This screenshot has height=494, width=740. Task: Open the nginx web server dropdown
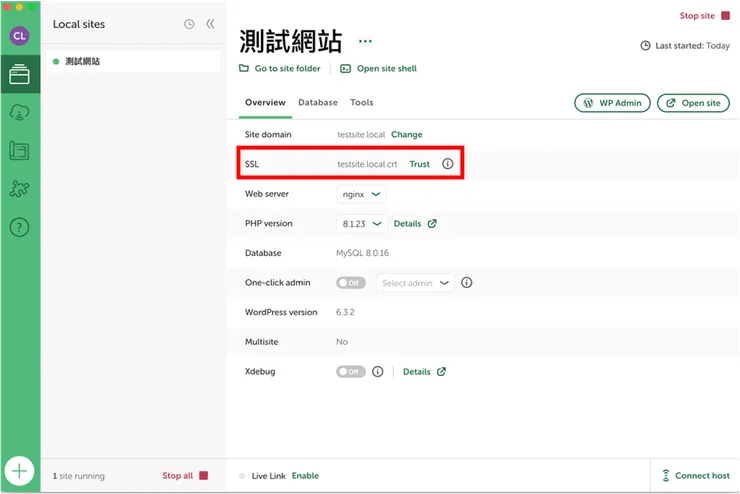pyautogui.click(x=361, y=194)
